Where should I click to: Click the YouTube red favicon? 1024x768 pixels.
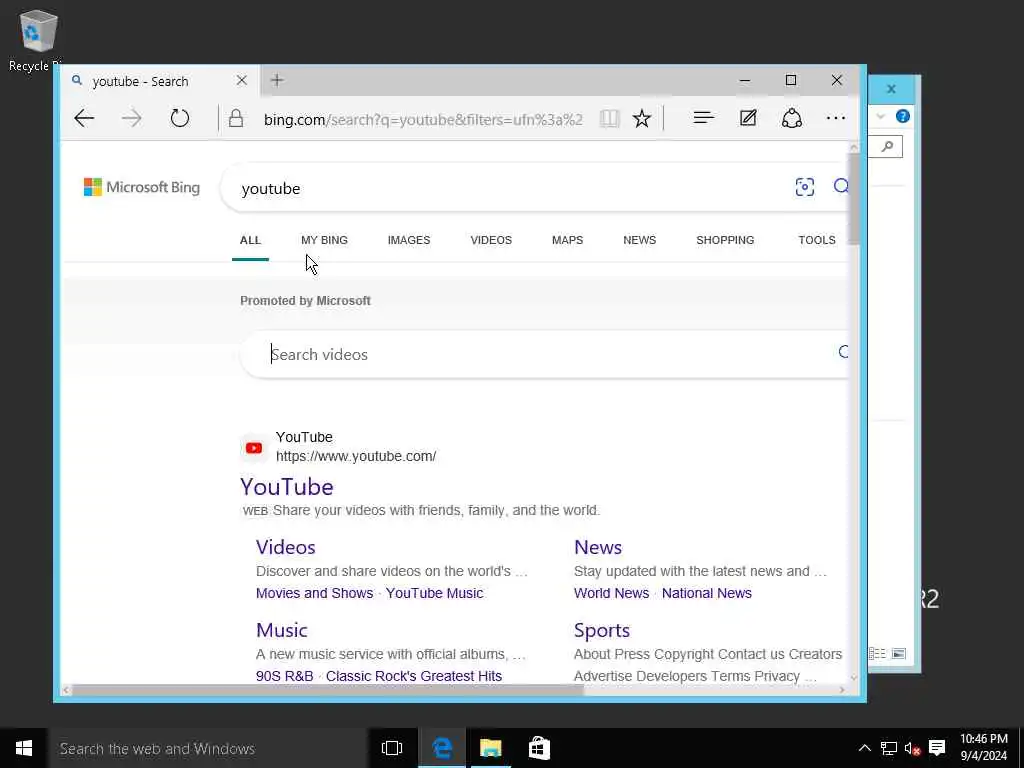point(254,448)
